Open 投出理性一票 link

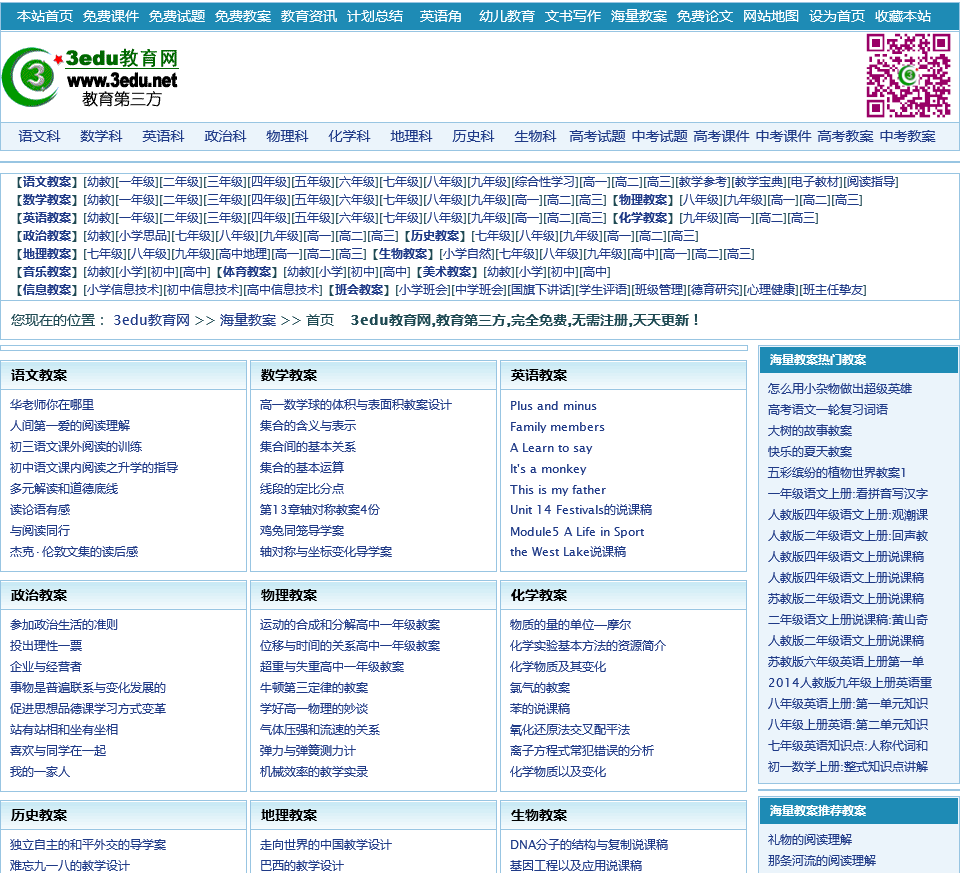click(46, 646)
